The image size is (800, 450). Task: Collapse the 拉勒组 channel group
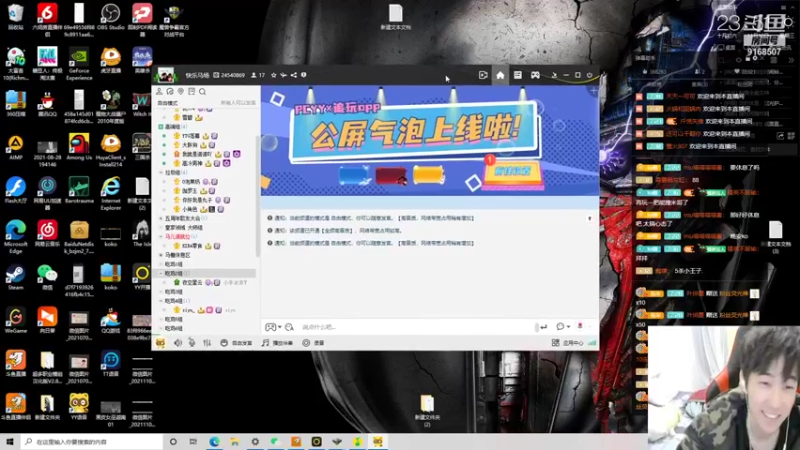point(161,172)
